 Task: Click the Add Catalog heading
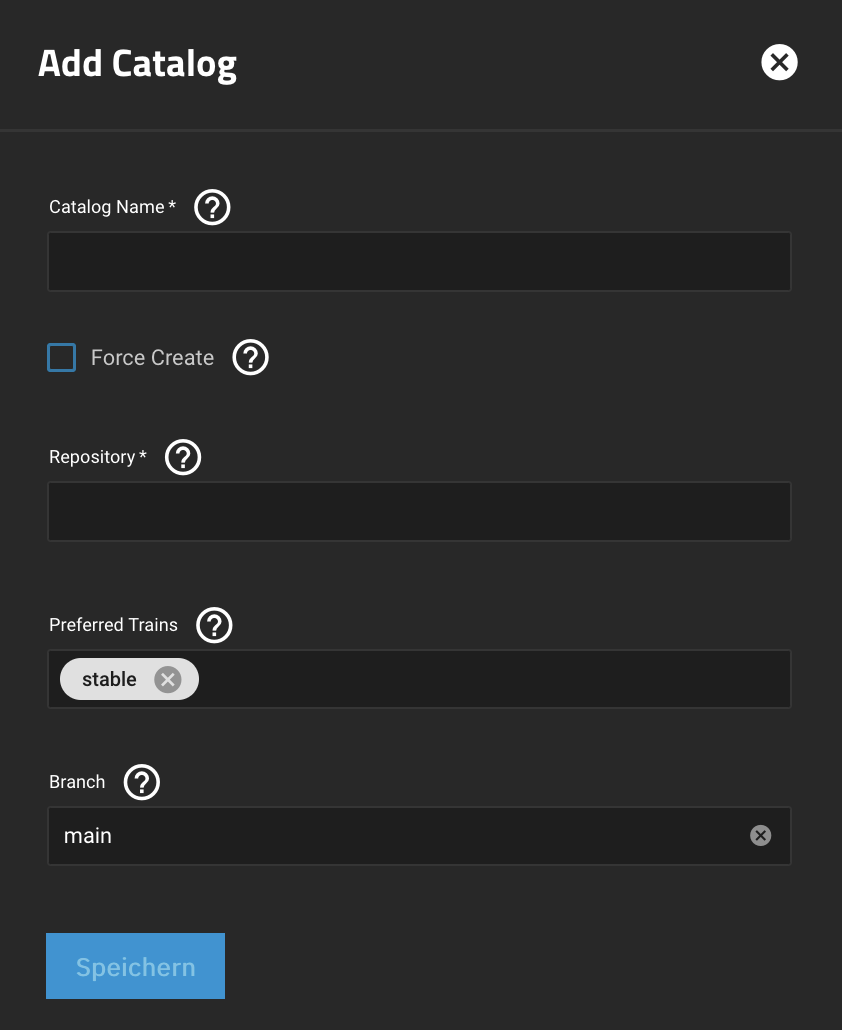(137, 64)
